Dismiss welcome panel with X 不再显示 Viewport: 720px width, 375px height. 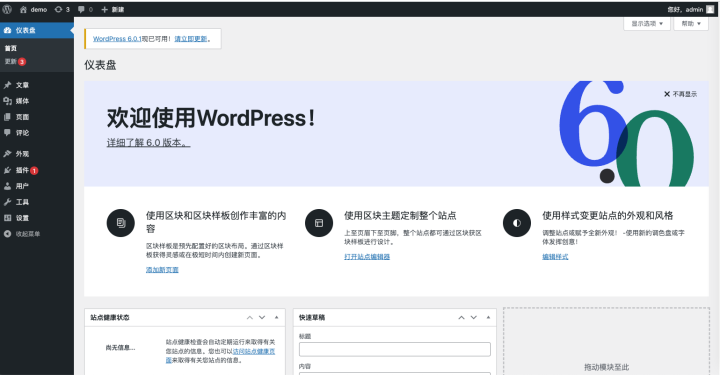(x=680, y=94)
